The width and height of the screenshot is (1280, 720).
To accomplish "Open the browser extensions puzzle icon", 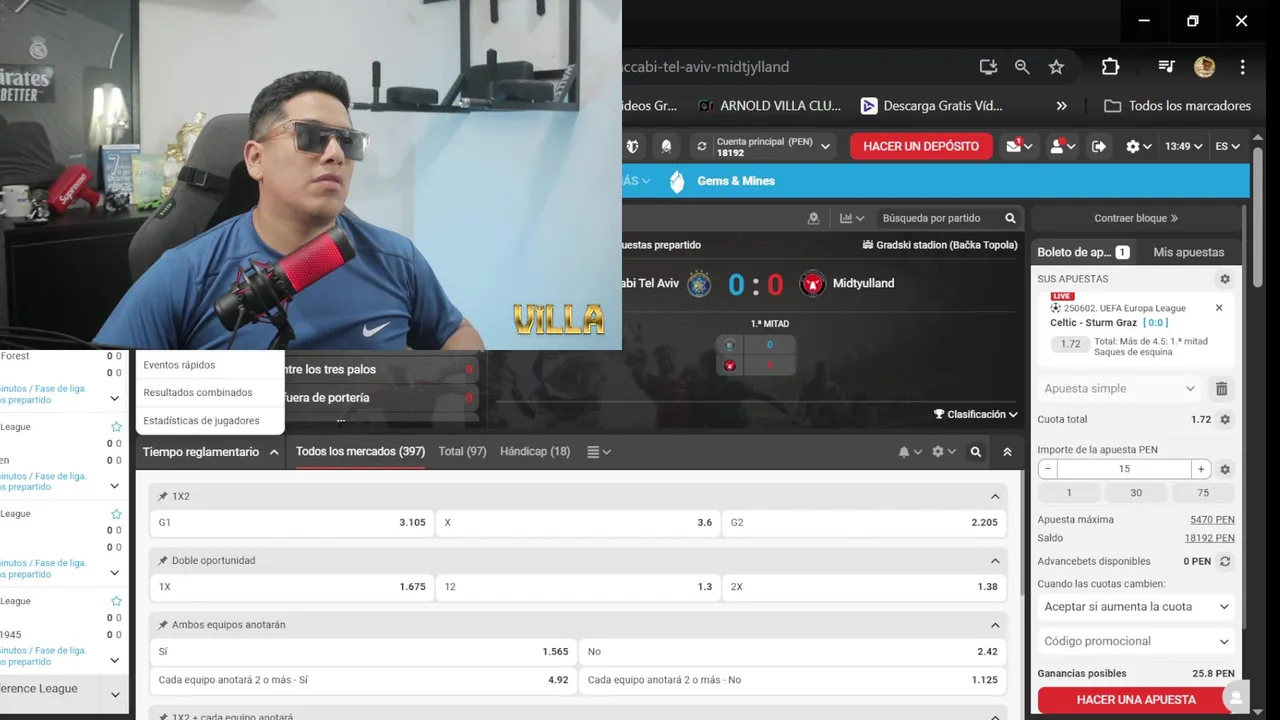I will (1110, 67).
